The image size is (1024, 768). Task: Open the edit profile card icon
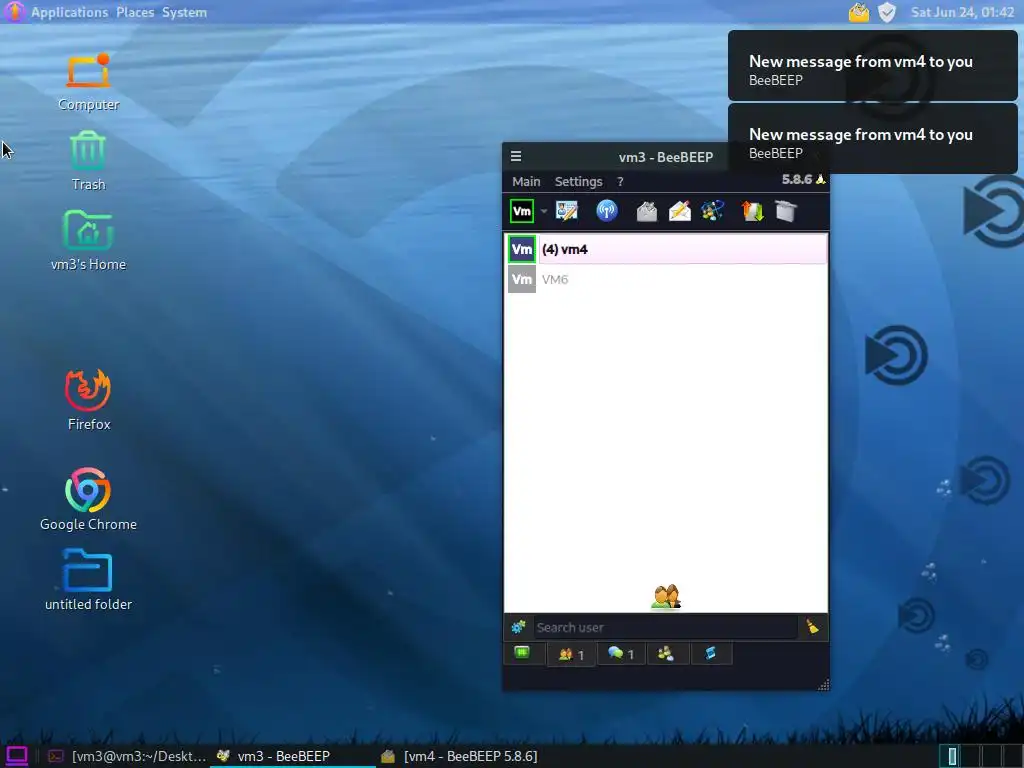click(x=566, y=211)
